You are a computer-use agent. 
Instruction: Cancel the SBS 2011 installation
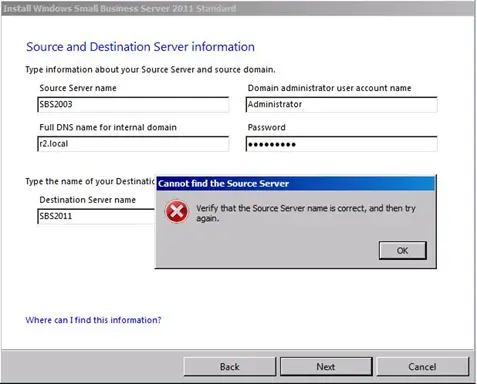click(422, 367)
